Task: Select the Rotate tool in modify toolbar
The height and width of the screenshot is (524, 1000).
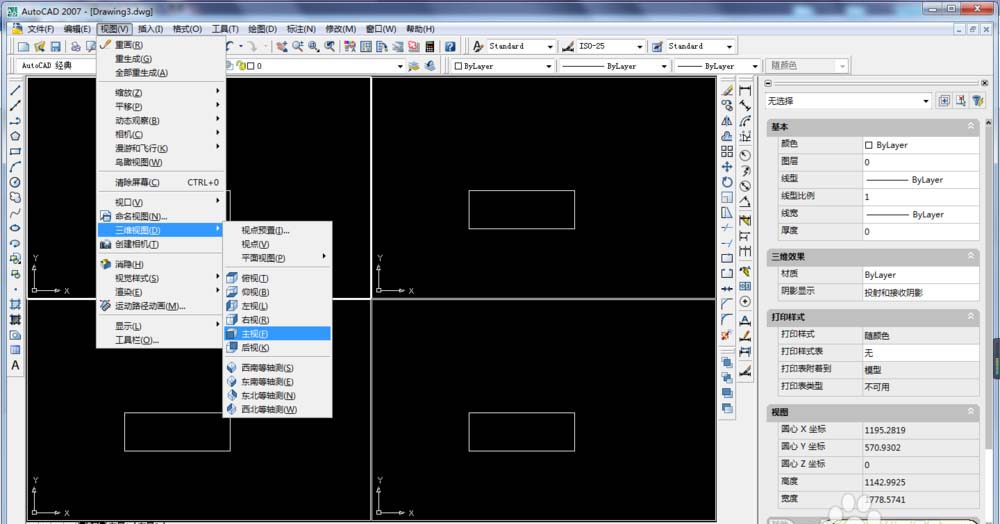Action: [727, 182]
